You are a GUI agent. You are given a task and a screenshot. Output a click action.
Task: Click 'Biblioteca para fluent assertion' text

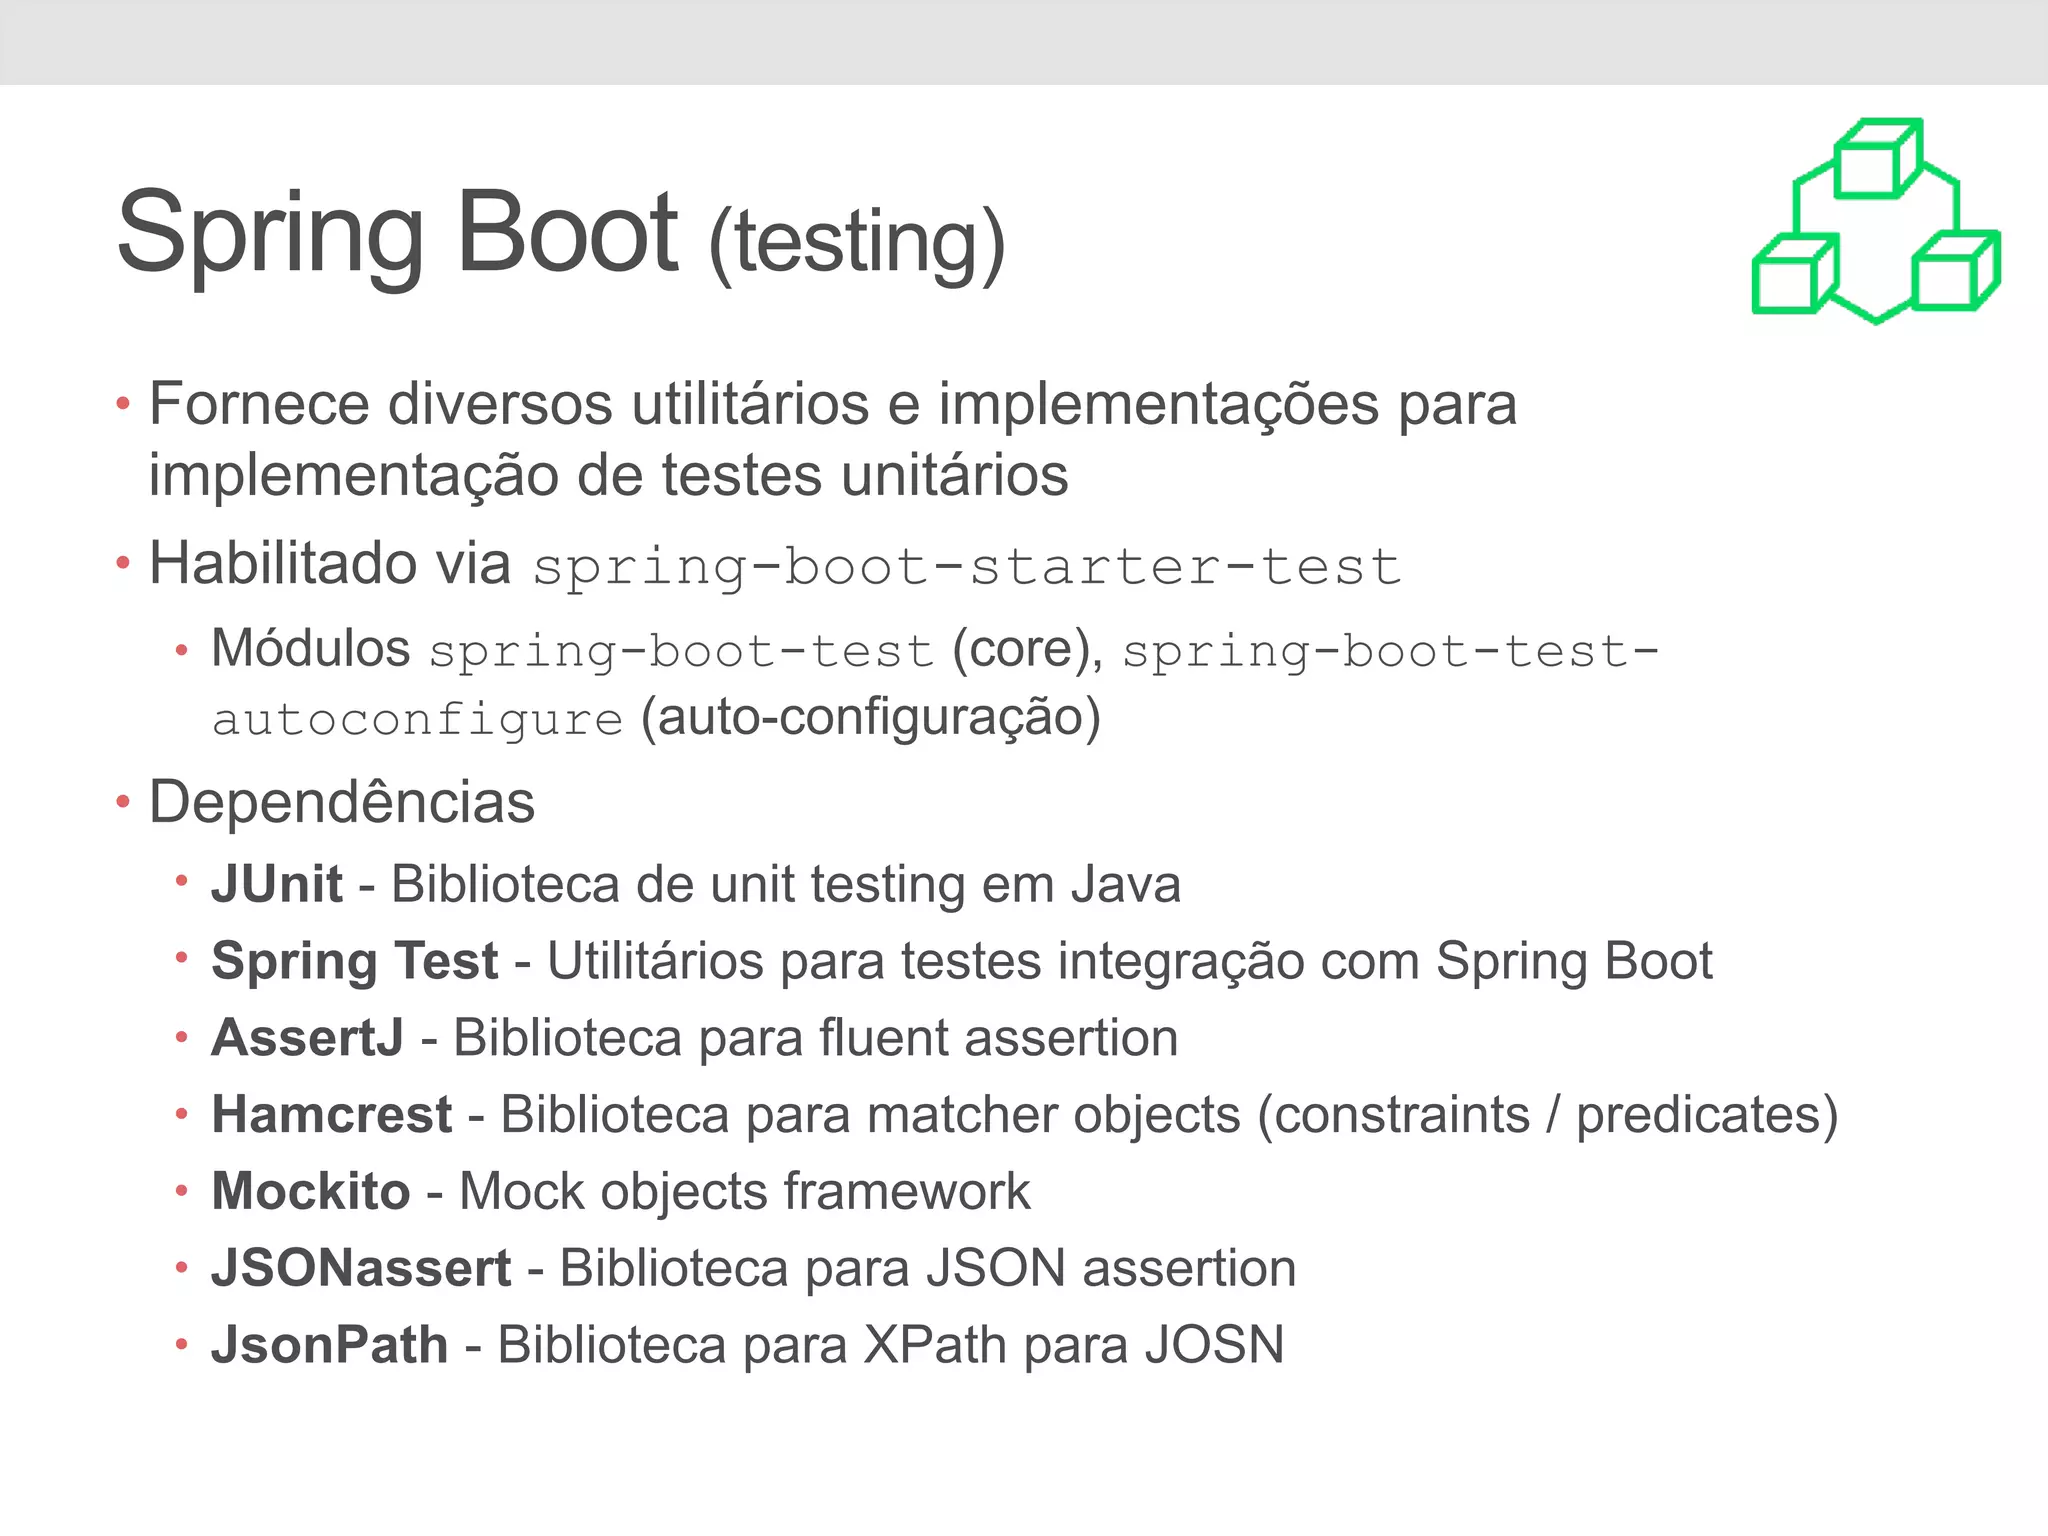coord(816,1038)
